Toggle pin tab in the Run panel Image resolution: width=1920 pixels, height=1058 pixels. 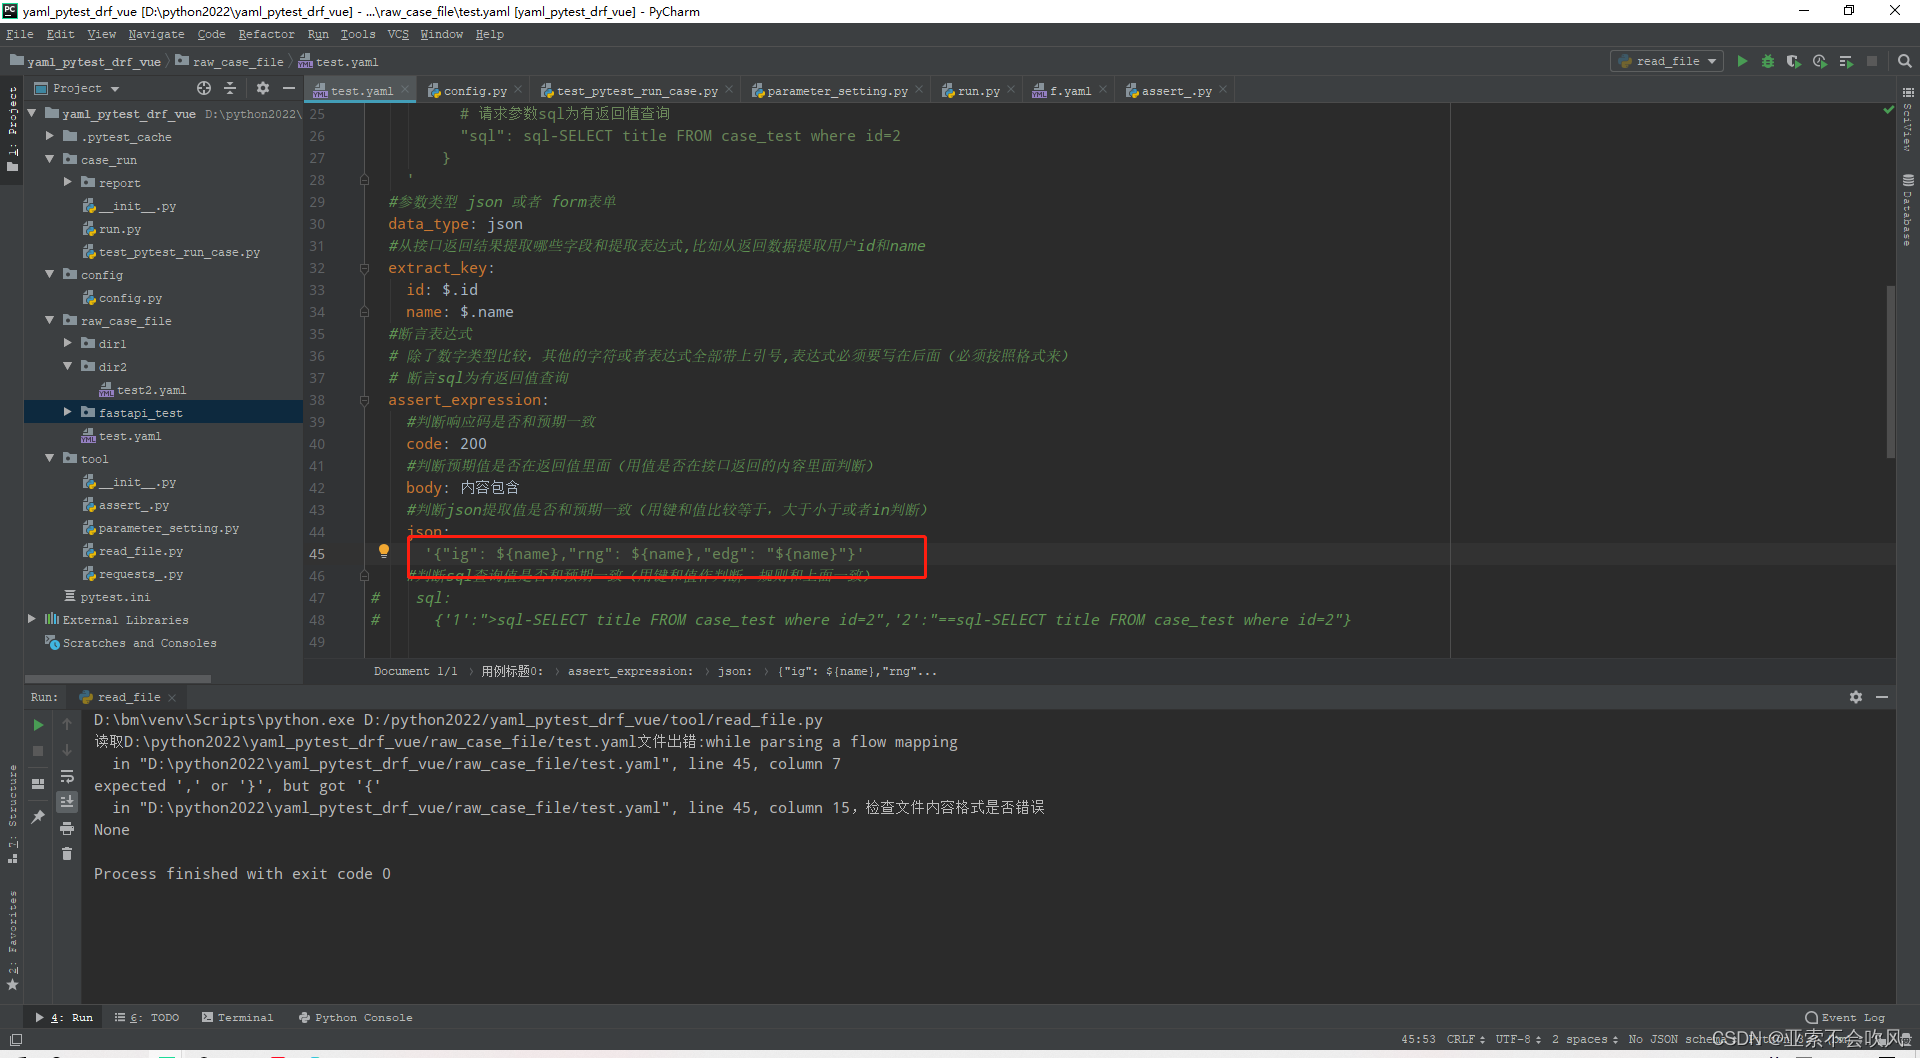(38, 816)
